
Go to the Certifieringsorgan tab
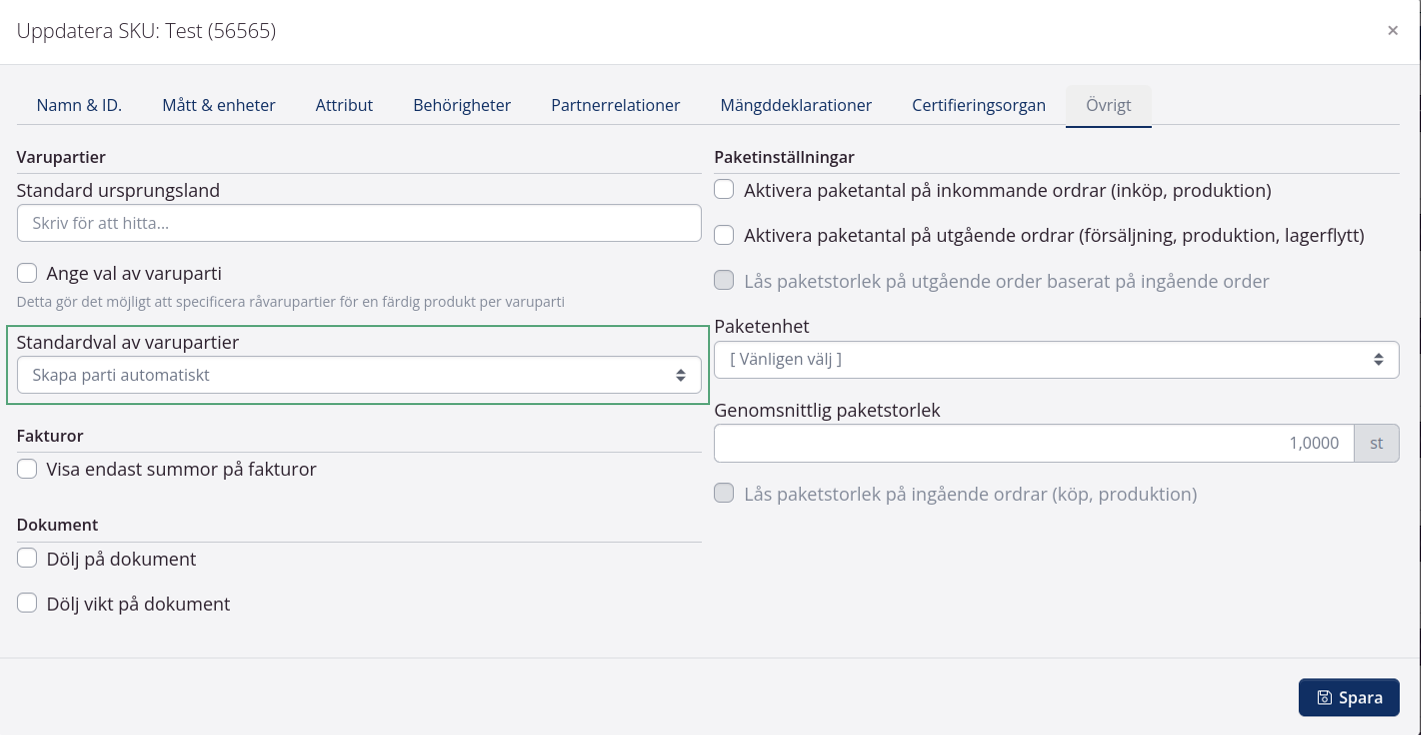[978, 104]
